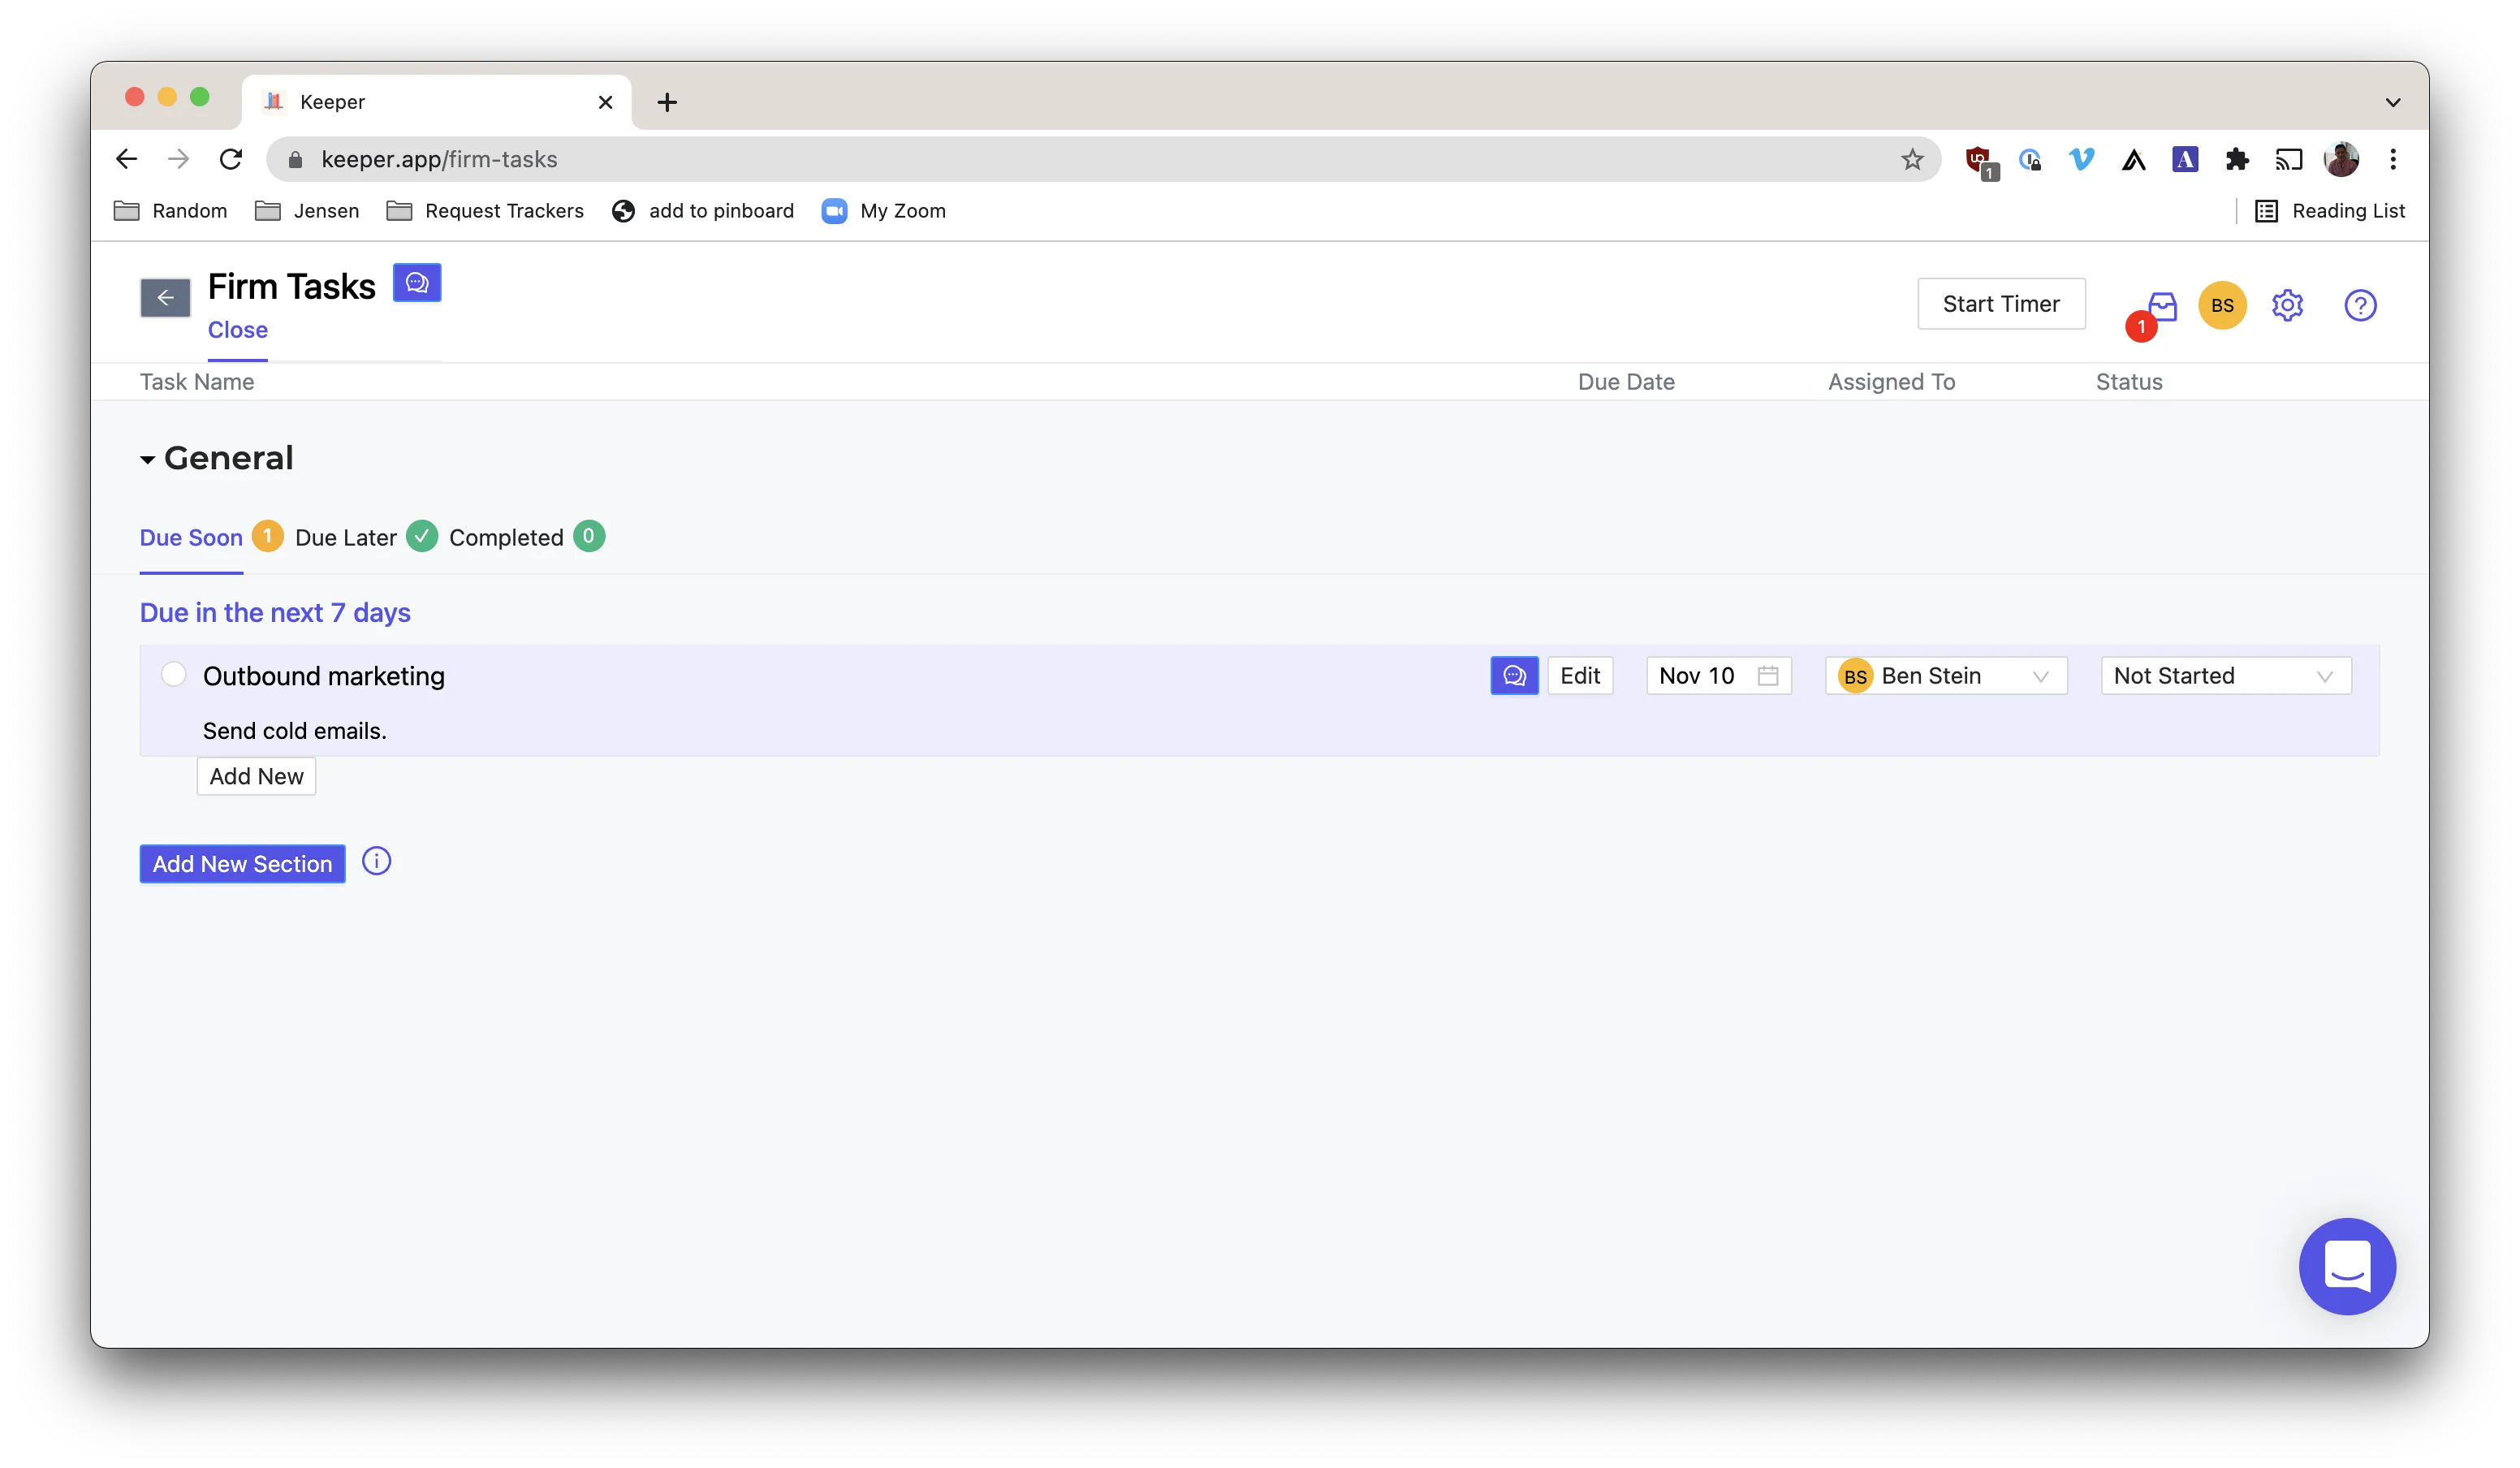Click the Task Name column header
2520x1468 pixels.
pyautogui.click(x=197, y=382)
